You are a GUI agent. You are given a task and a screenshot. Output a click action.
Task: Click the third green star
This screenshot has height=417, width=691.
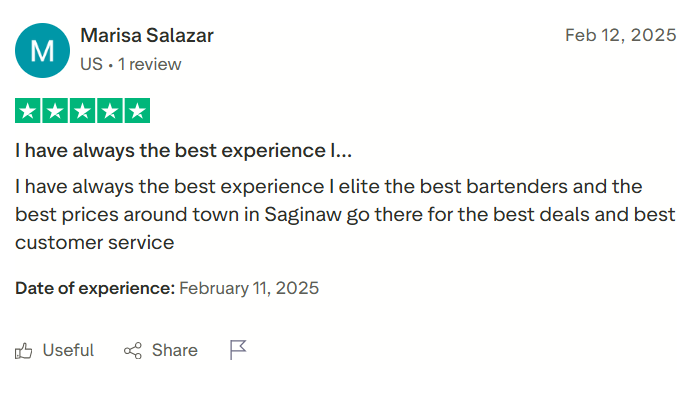82,111
